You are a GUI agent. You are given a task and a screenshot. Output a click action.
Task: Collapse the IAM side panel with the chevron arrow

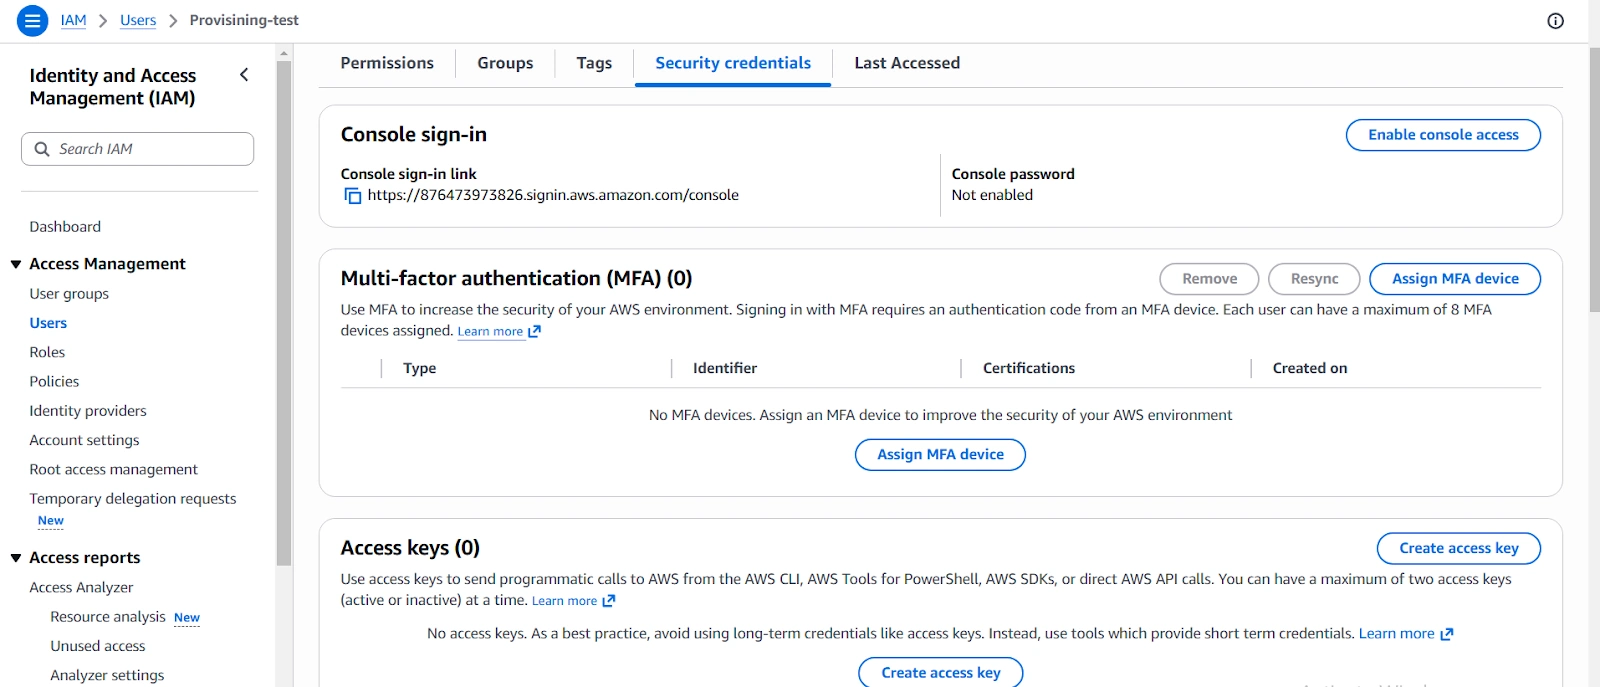coord(244,75)
